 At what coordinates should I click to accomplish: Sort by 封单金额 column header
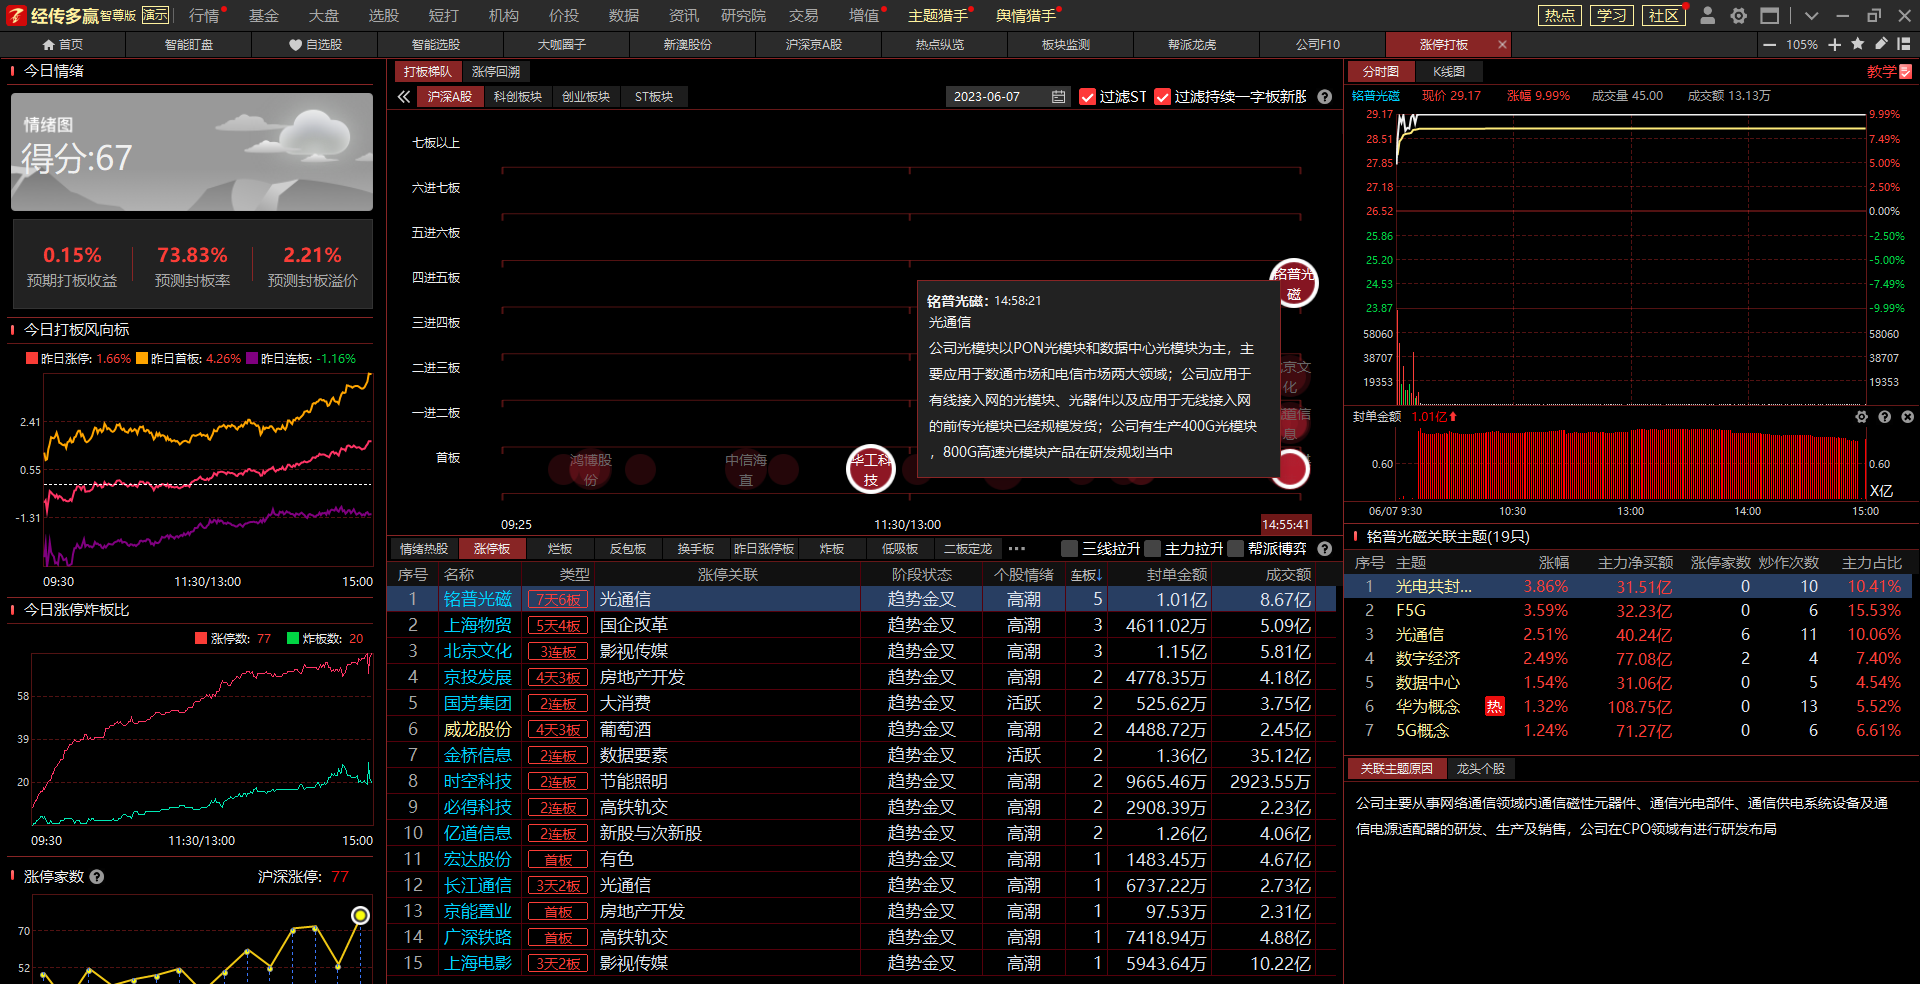pyautogui.click(x=1176, y=575)
